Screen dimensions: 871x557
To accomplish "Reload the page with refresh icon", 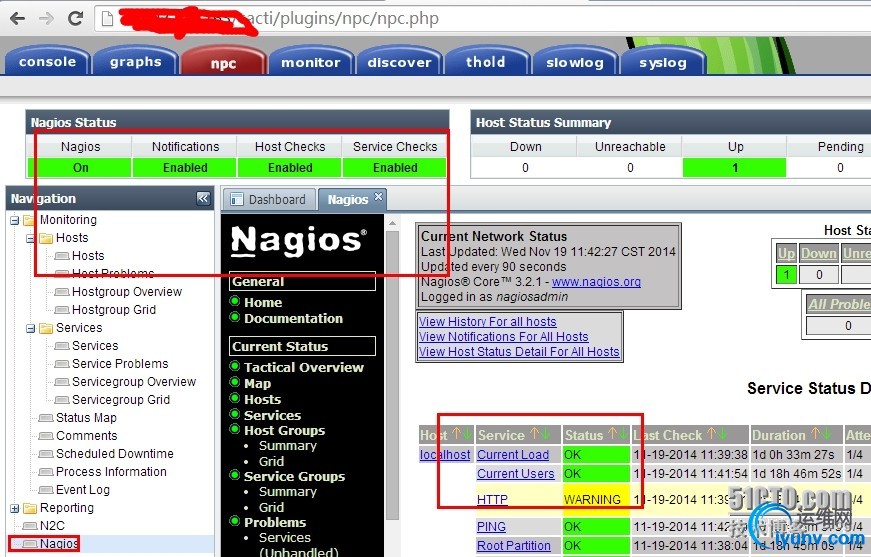I will coord(75,19).
